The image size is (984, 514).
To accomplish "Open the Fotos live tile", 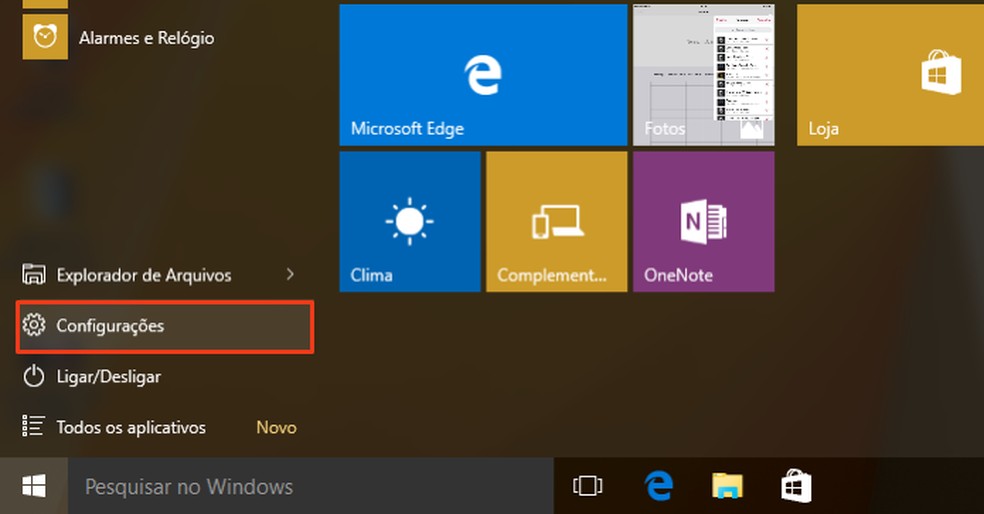I will 703,75.
